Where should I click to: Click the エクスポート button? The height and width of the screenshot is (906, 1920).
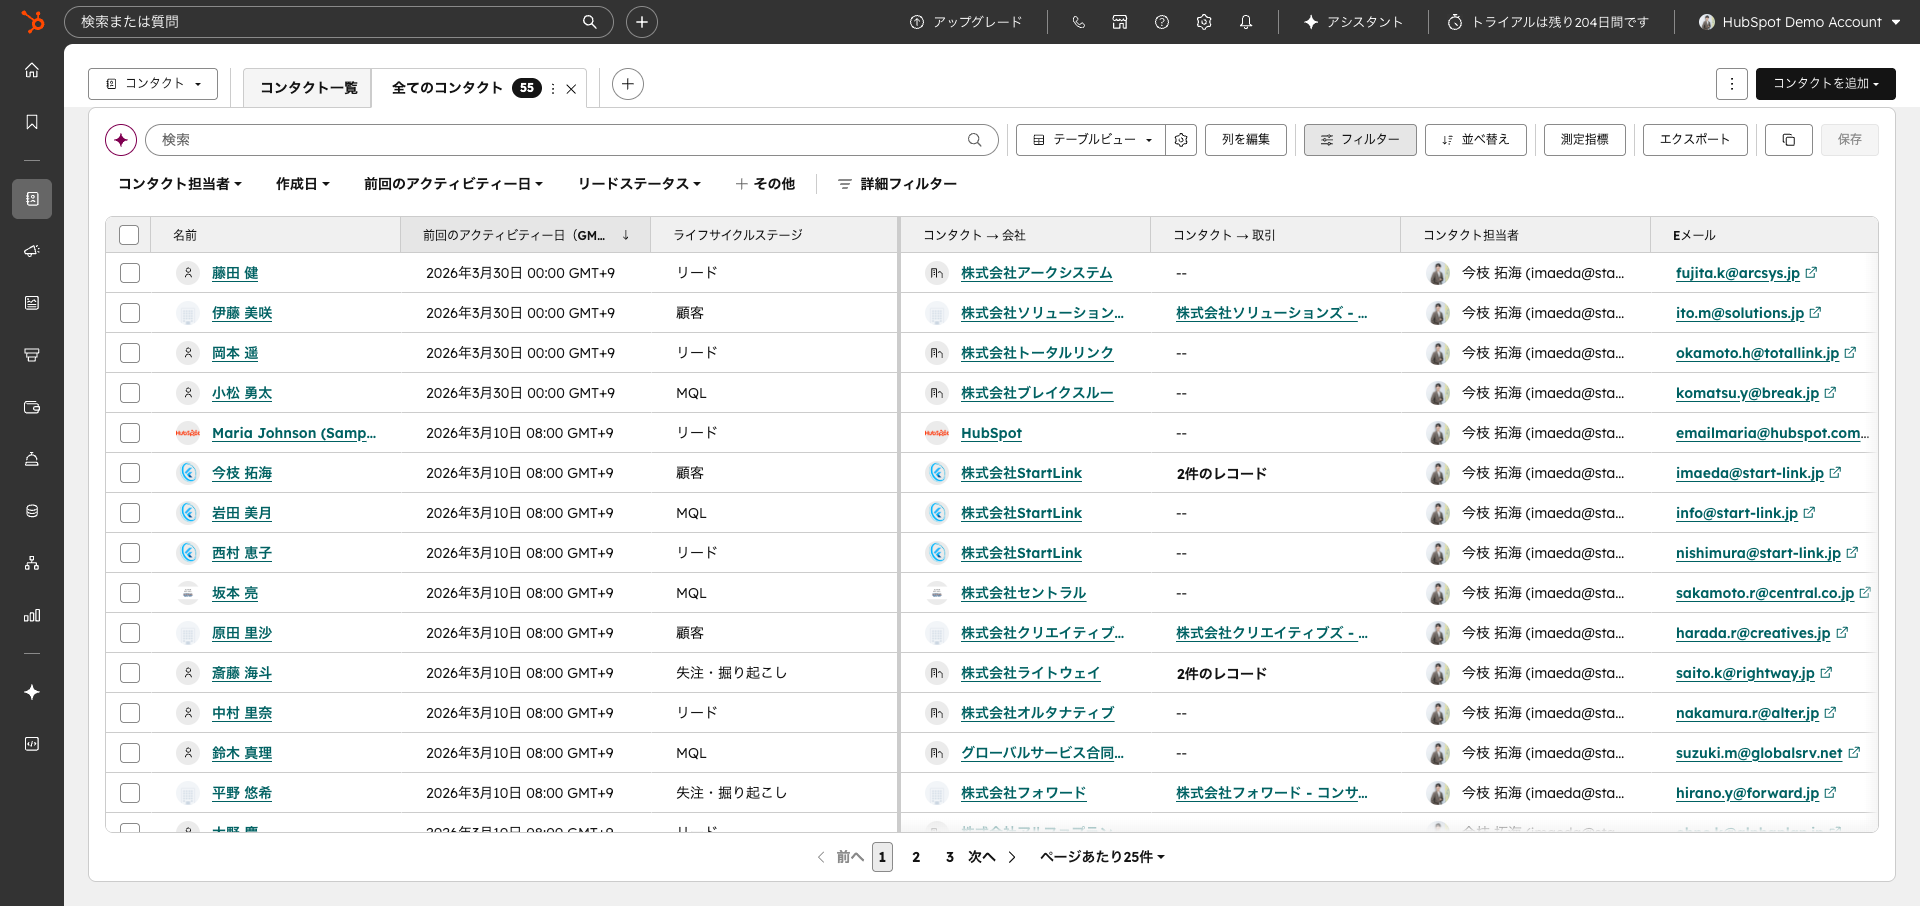pos(1694,139)
